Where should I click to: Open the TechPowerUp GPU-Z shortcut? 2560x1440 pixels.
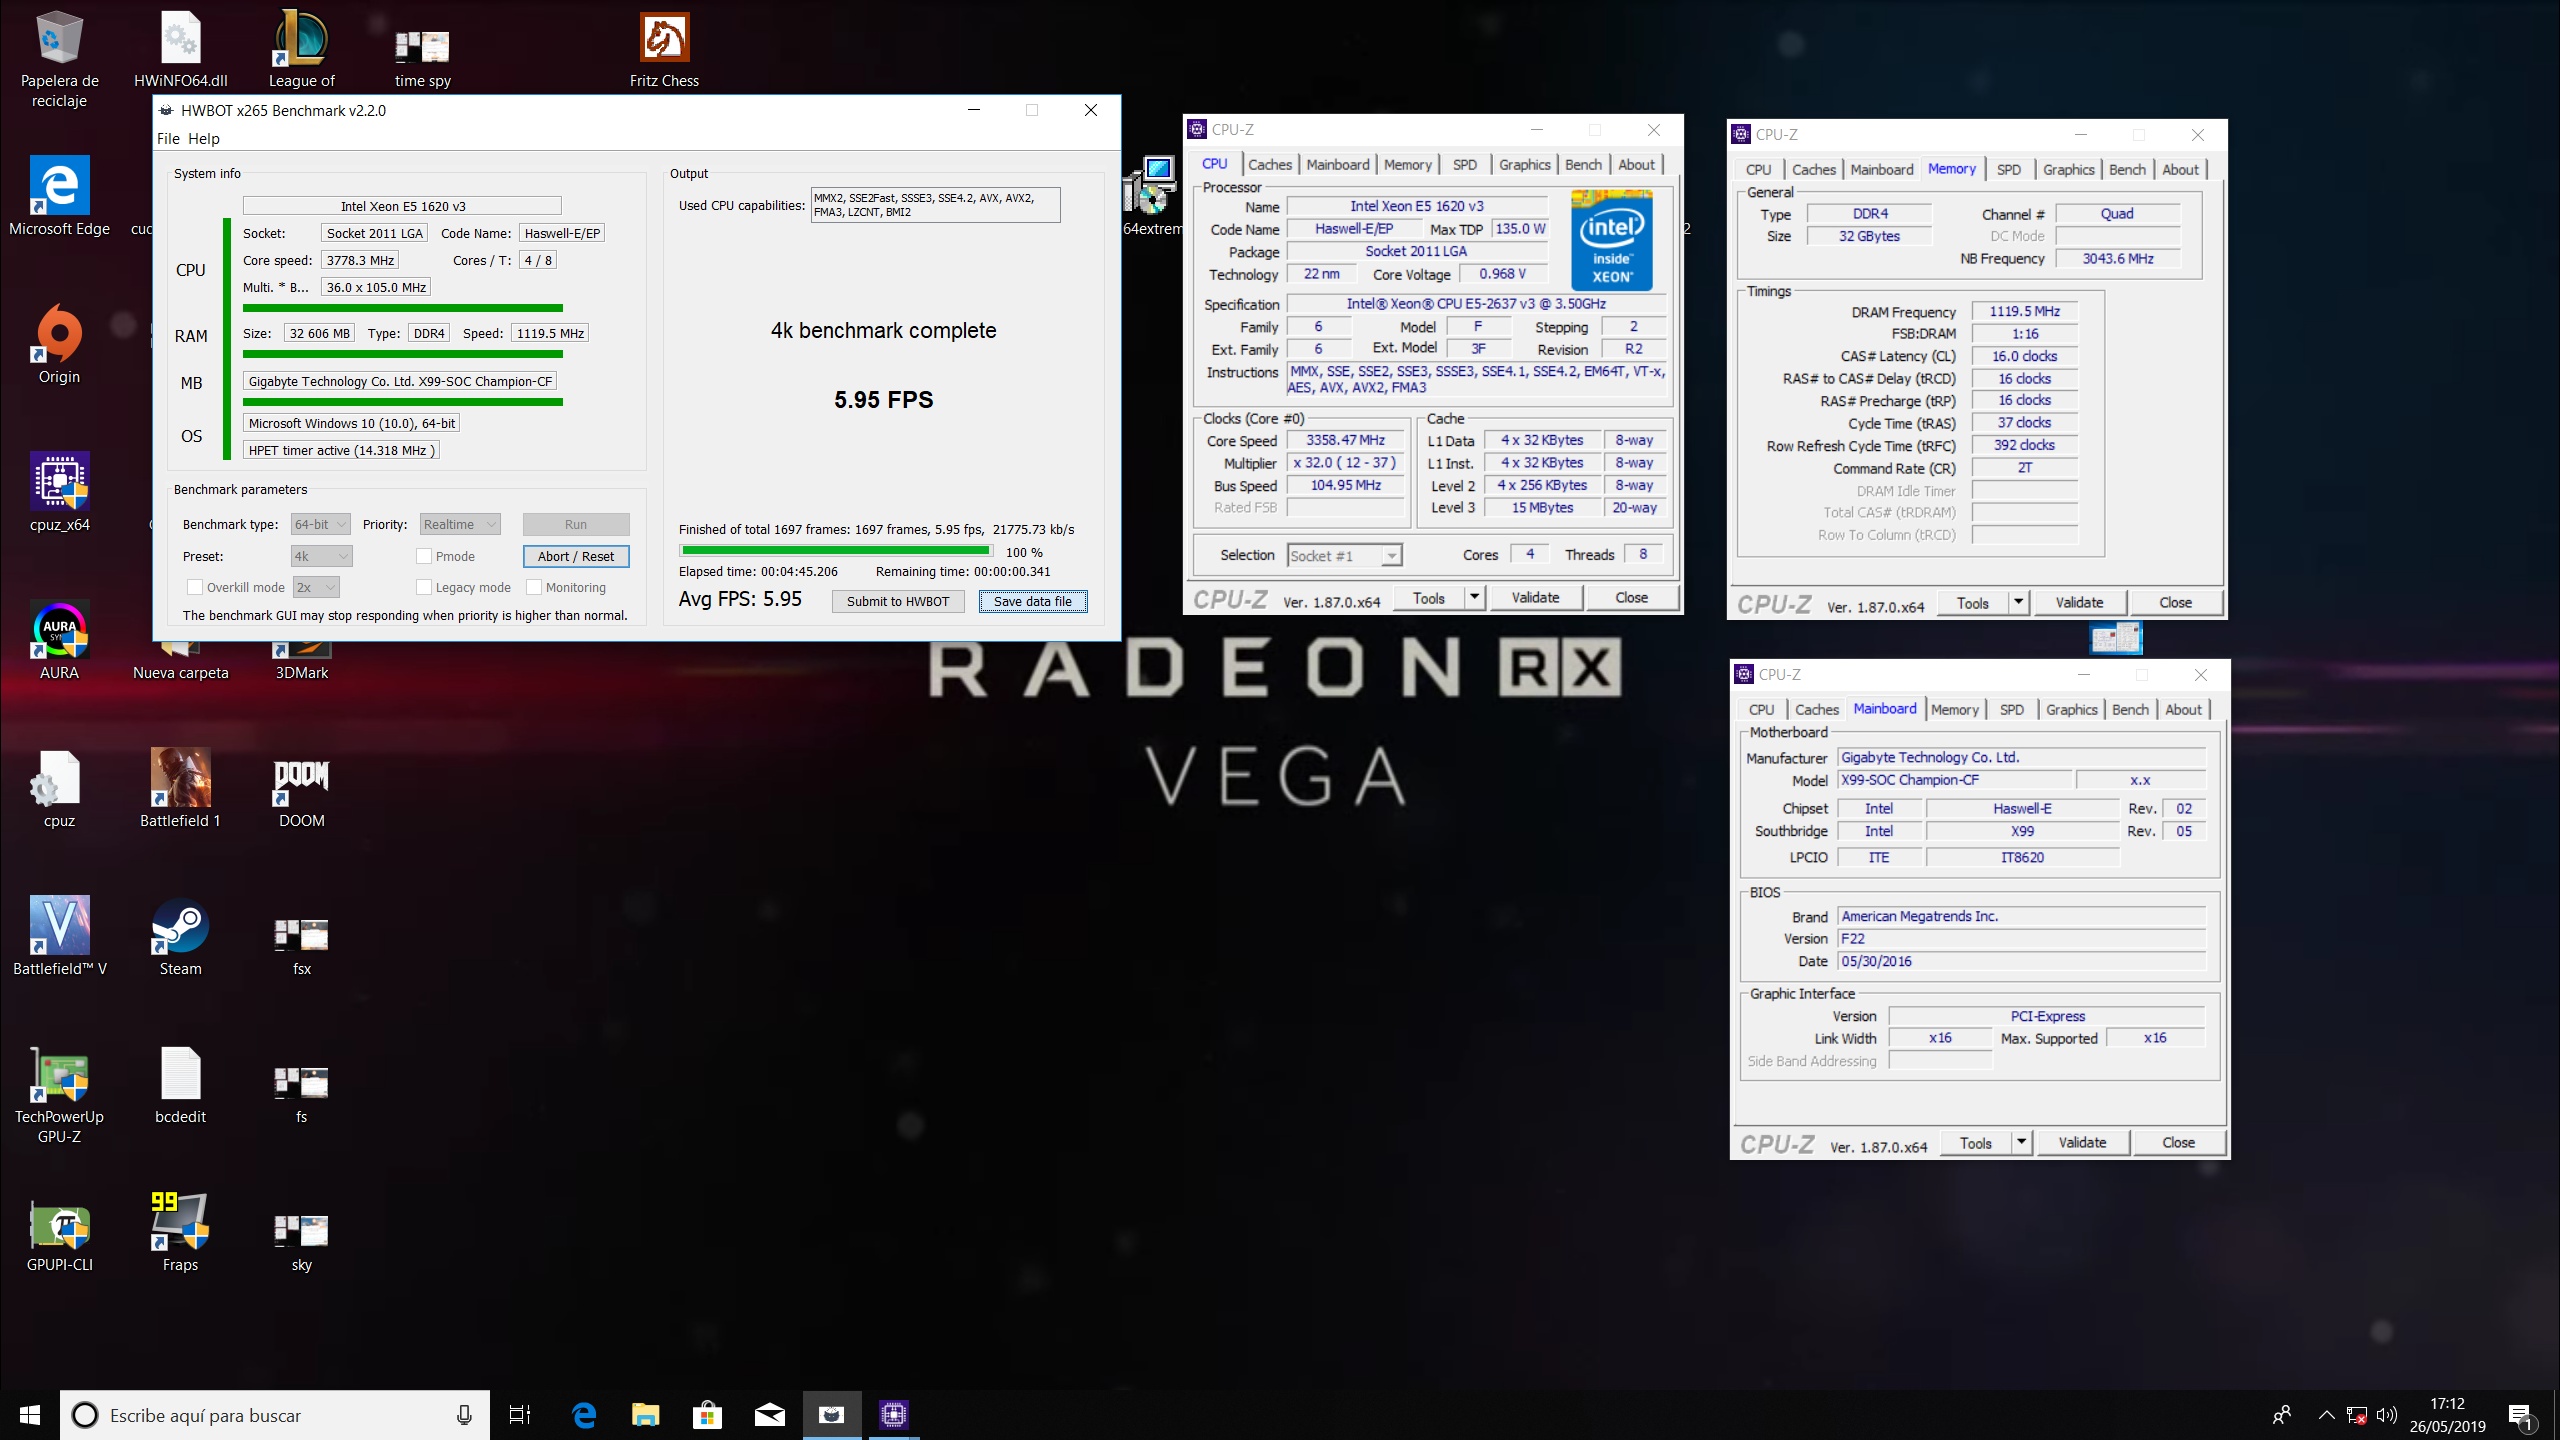(59, 1094)
